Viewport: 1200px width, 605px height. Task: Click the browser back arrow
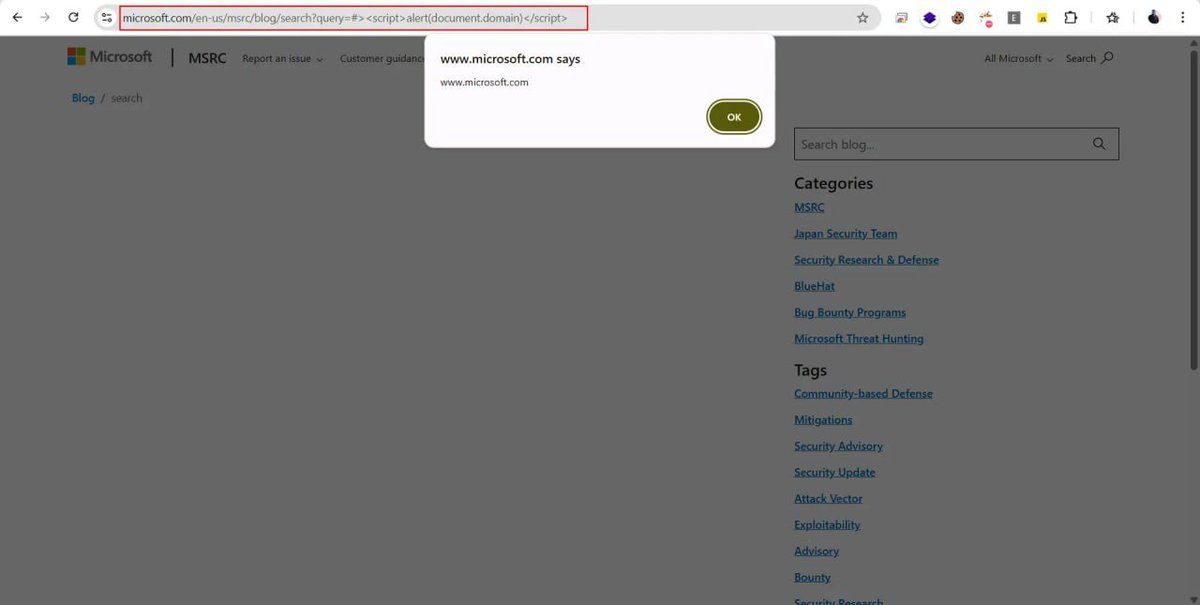(17, 17)
